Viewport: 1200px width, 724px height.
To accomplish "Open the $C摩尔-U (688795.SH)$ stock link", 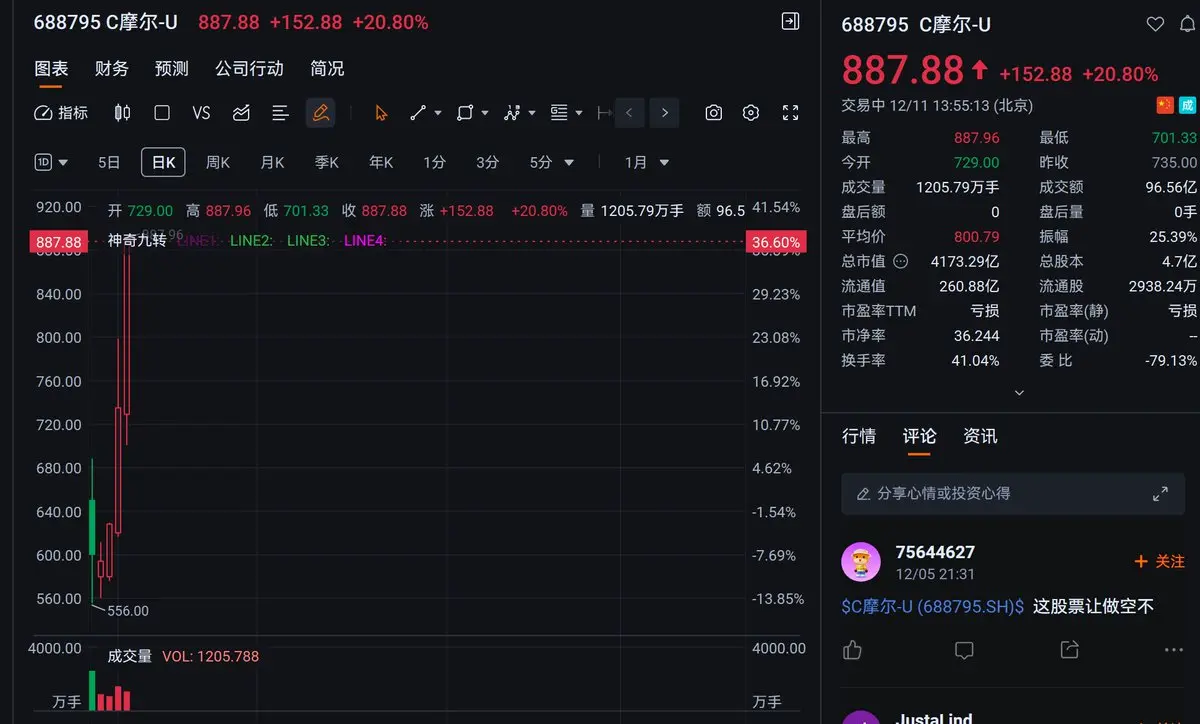I will point(933,606).
